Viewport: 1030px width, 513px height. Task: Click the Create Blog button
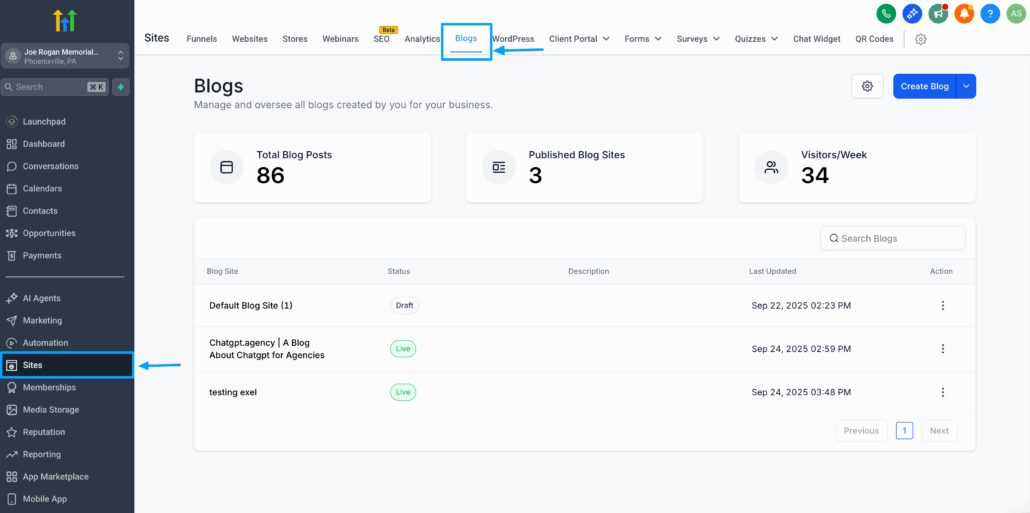click(x=924, y=86)
